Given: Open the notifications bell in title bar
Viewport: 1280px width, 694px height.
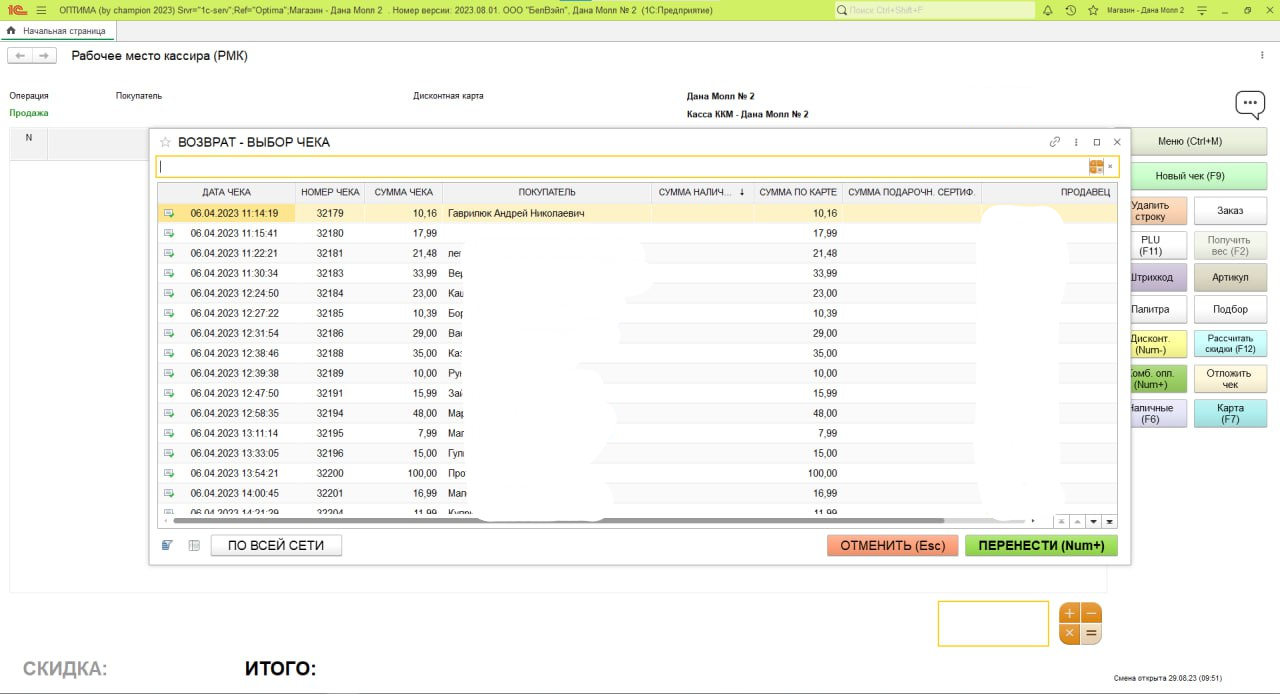Looking at the screenshot, I should pyautogui.click(x=1047, y=10).
